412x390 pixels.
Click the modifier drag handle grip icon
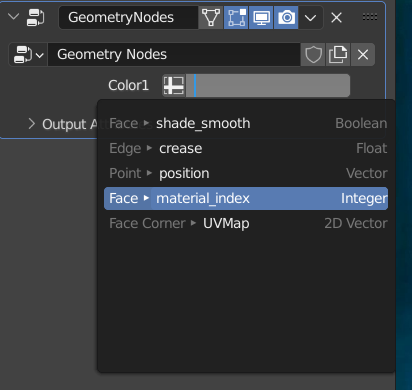click(370, 17)
